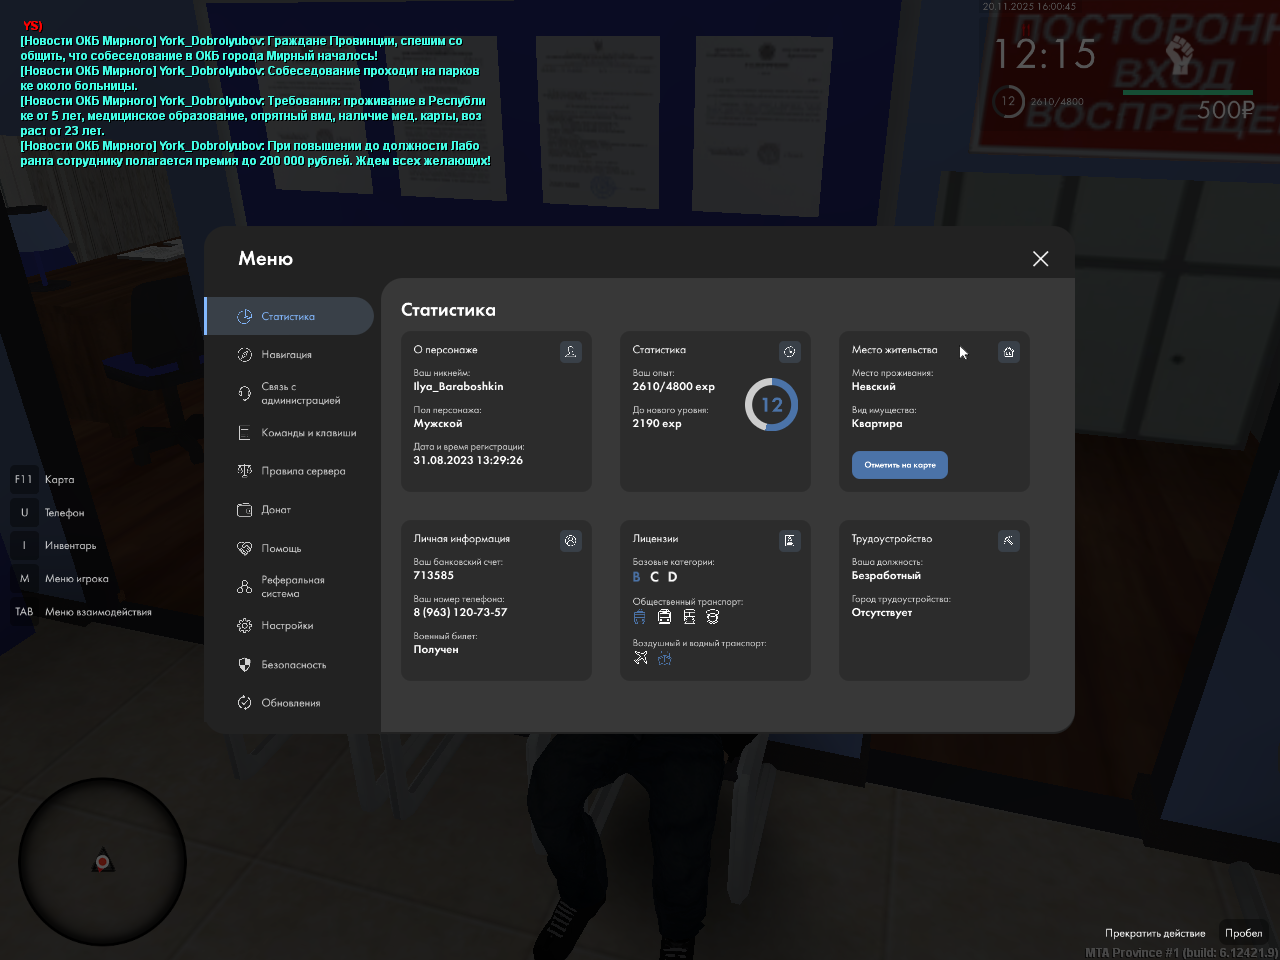Click the 12:15 game clock in HUD
This screenshot has width=1280, height=960.
pos(1045,54)
